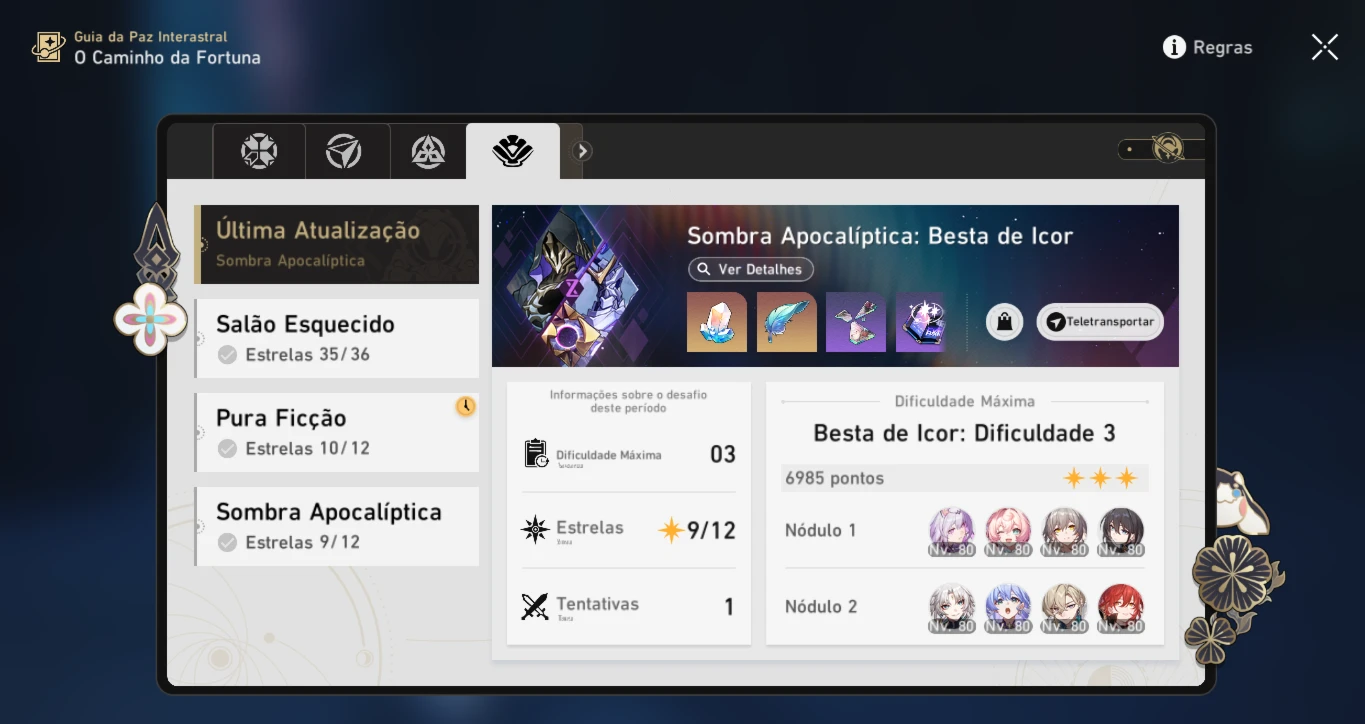Viewport: 1365px width, 724px height.
Task: Click the Tentativas value 1
Action: coord(729,607)
